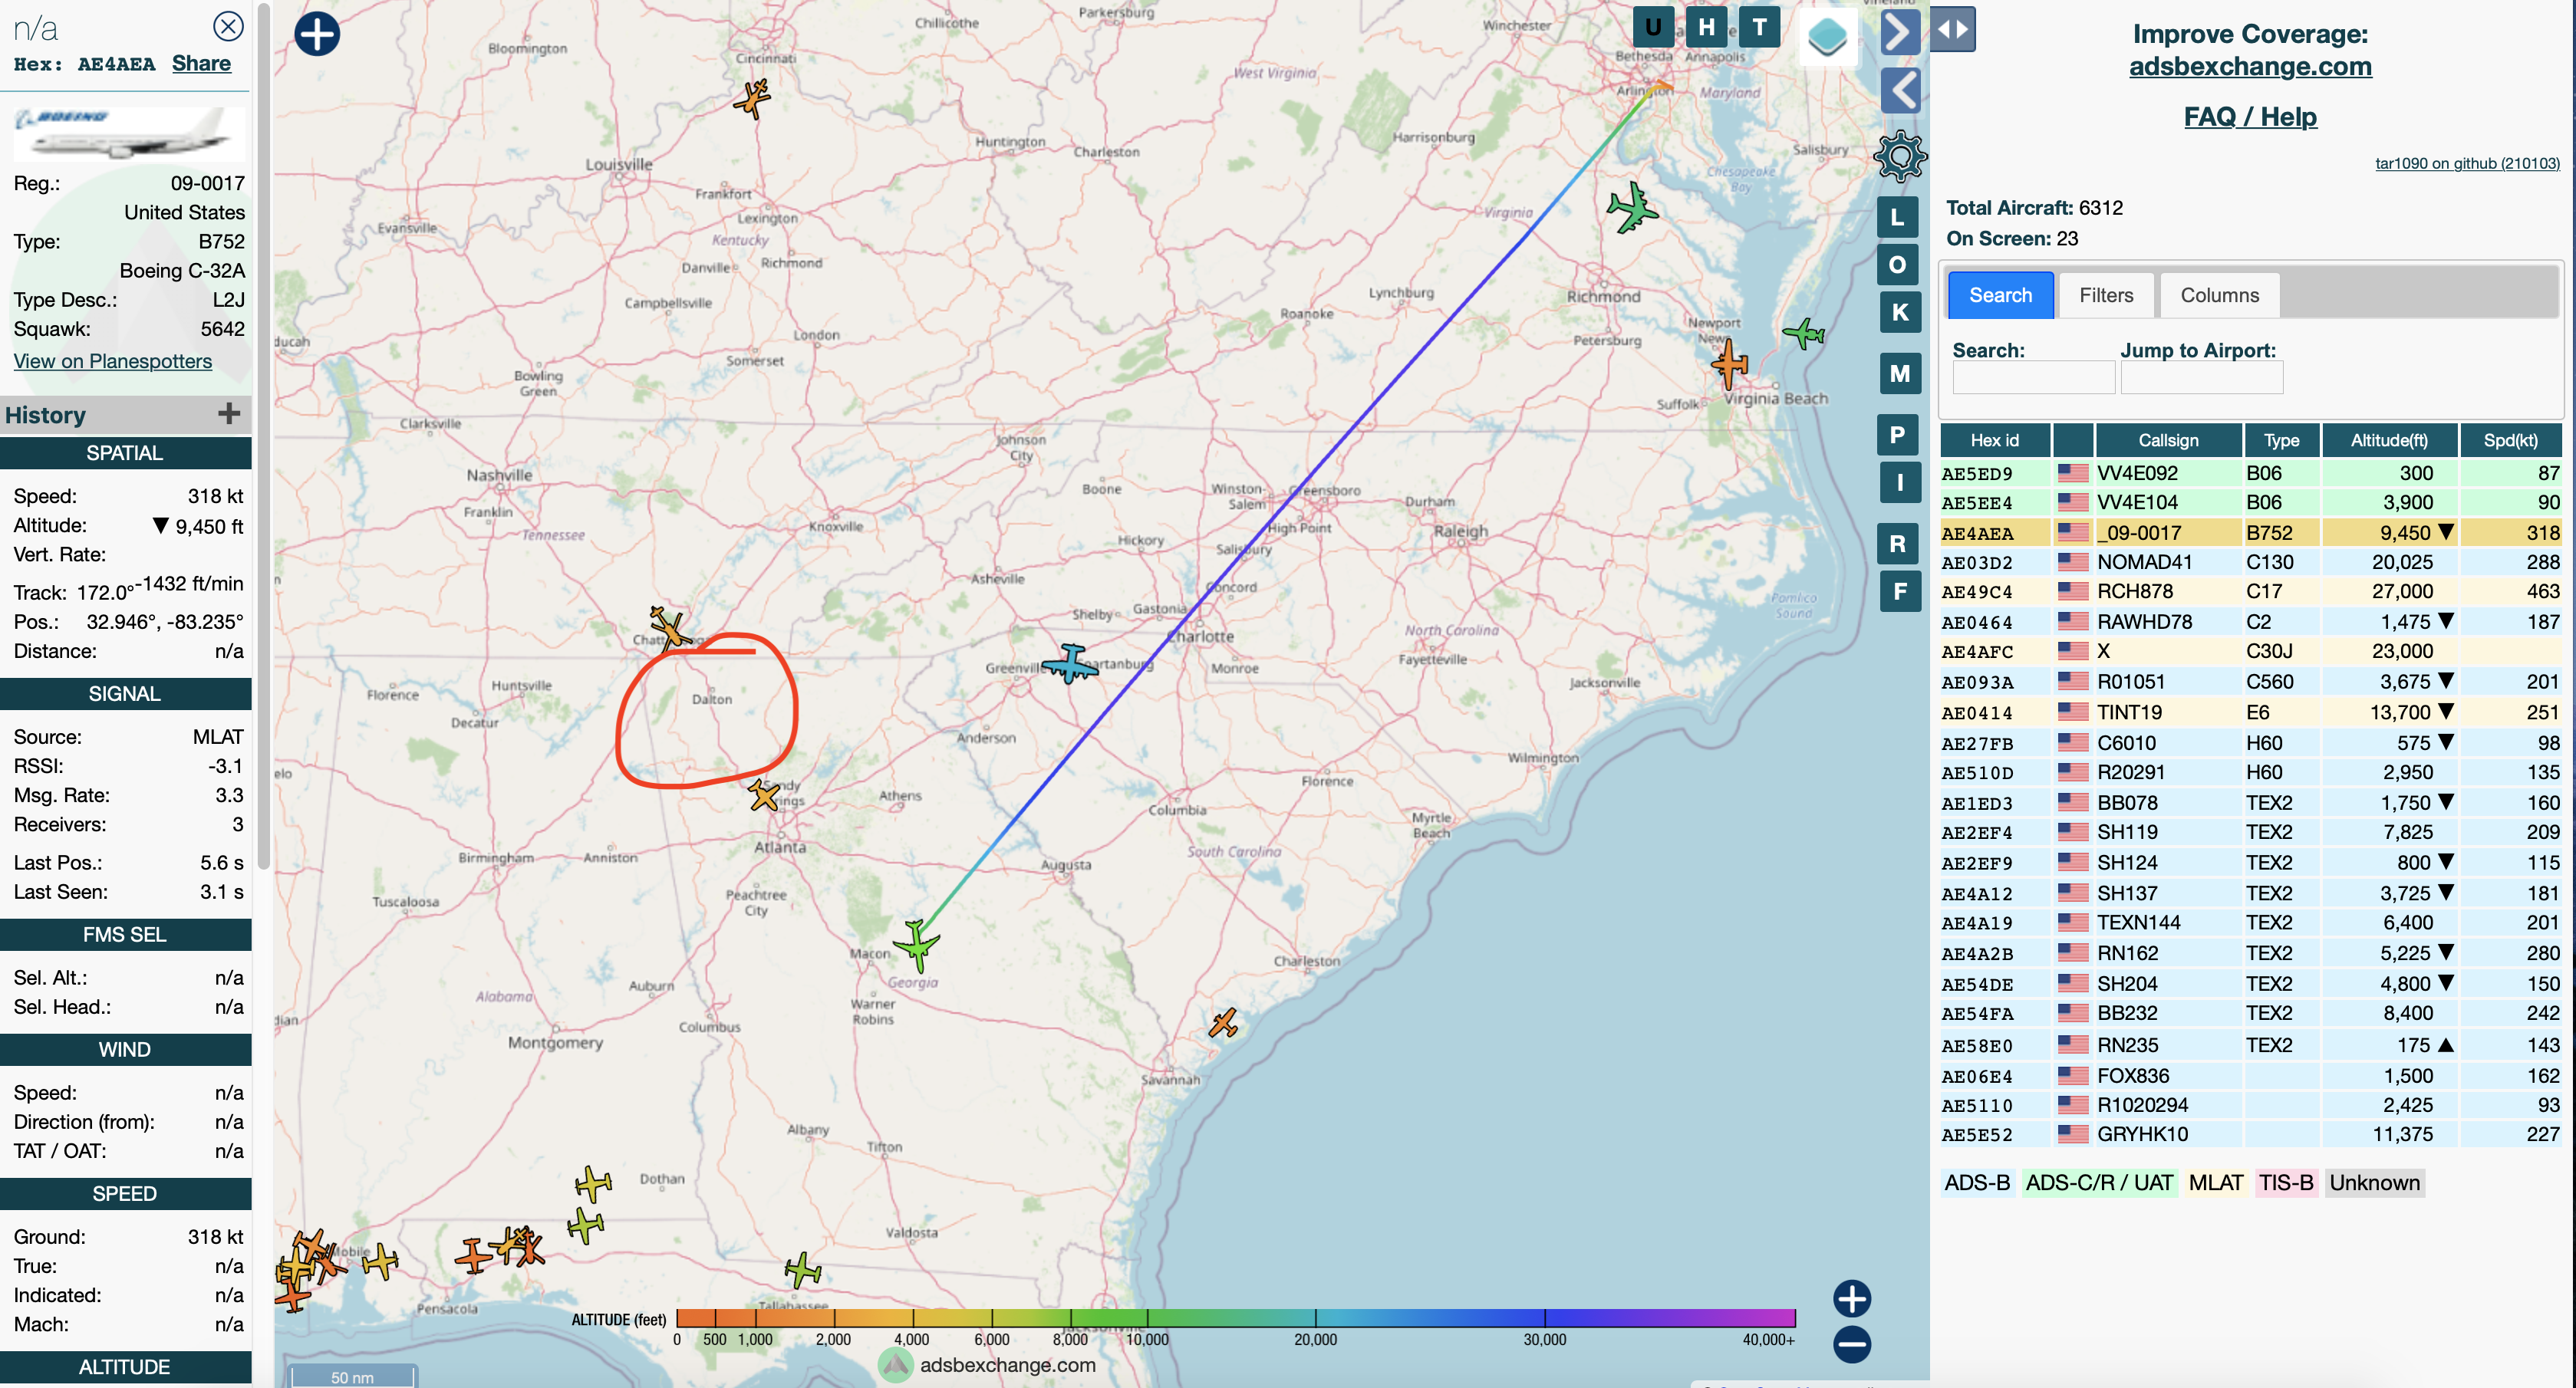Viewport: 2576px width, 1388px height.
Task: Click the right chevron sidebar button
Action: [x=1899, y=31]
